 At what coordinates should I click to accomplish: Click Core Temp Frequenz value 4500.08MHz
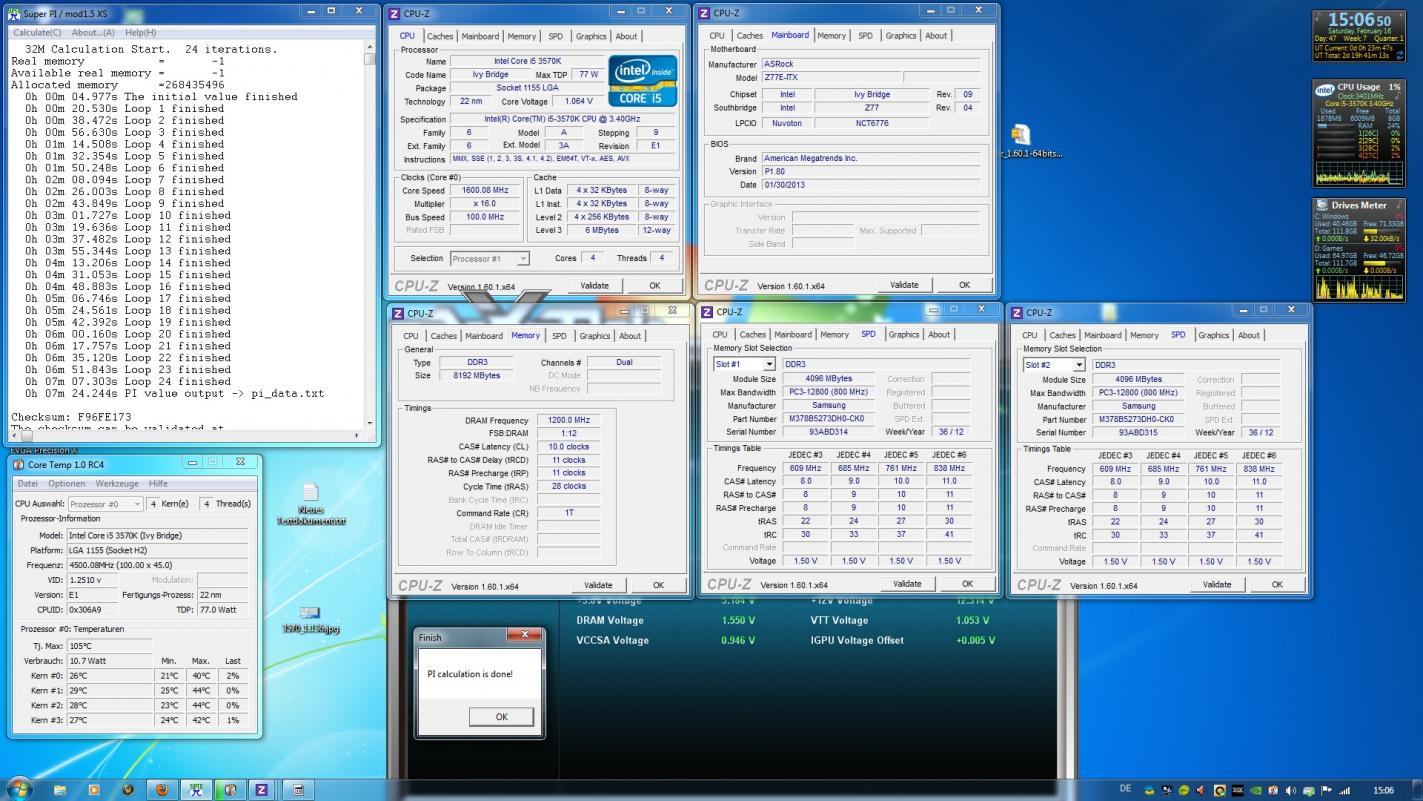pos(158,565)
